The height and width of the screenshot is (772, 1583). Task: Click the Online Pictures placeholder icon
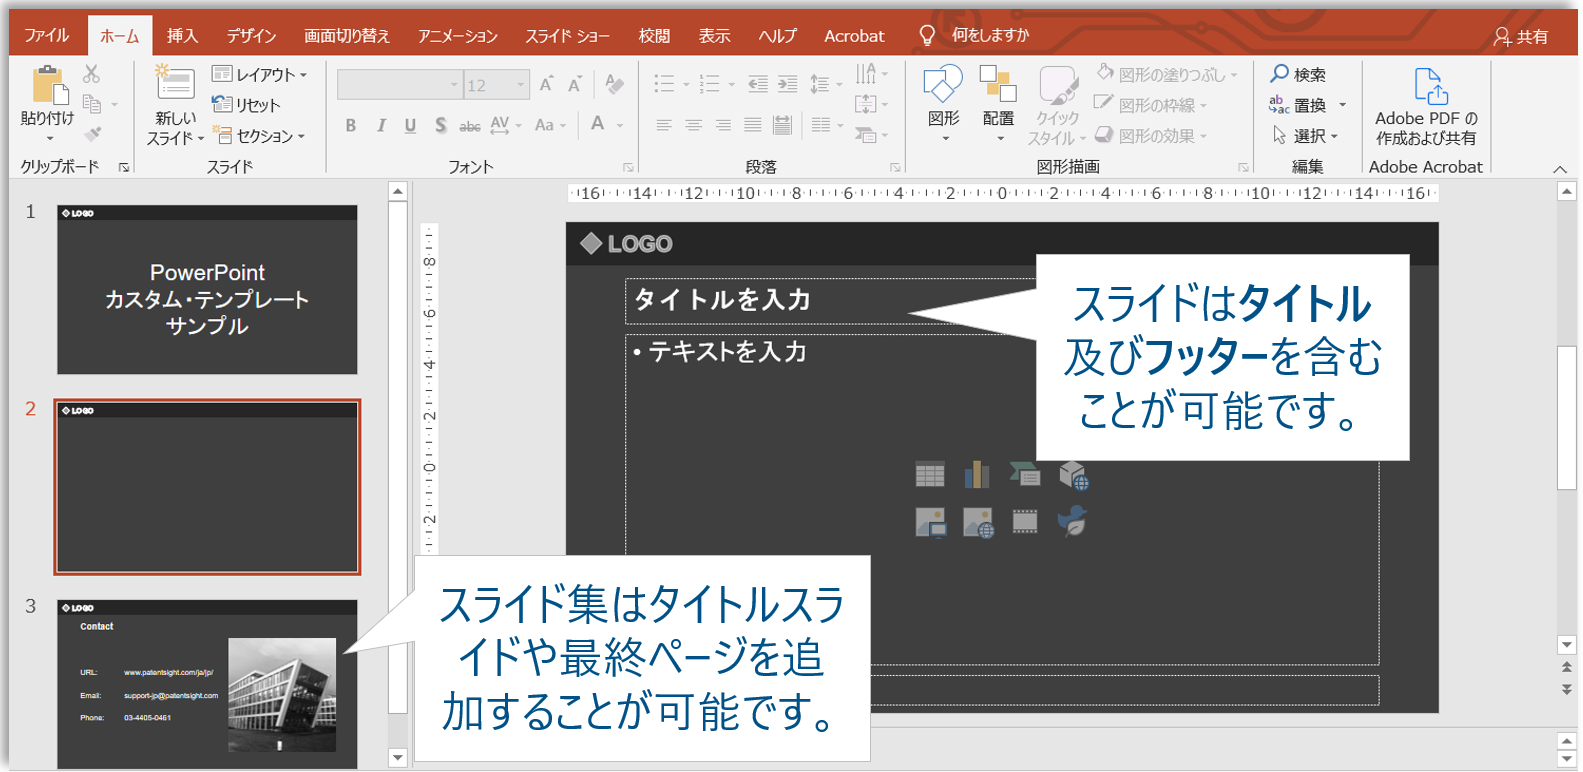[x=978, y=522]
